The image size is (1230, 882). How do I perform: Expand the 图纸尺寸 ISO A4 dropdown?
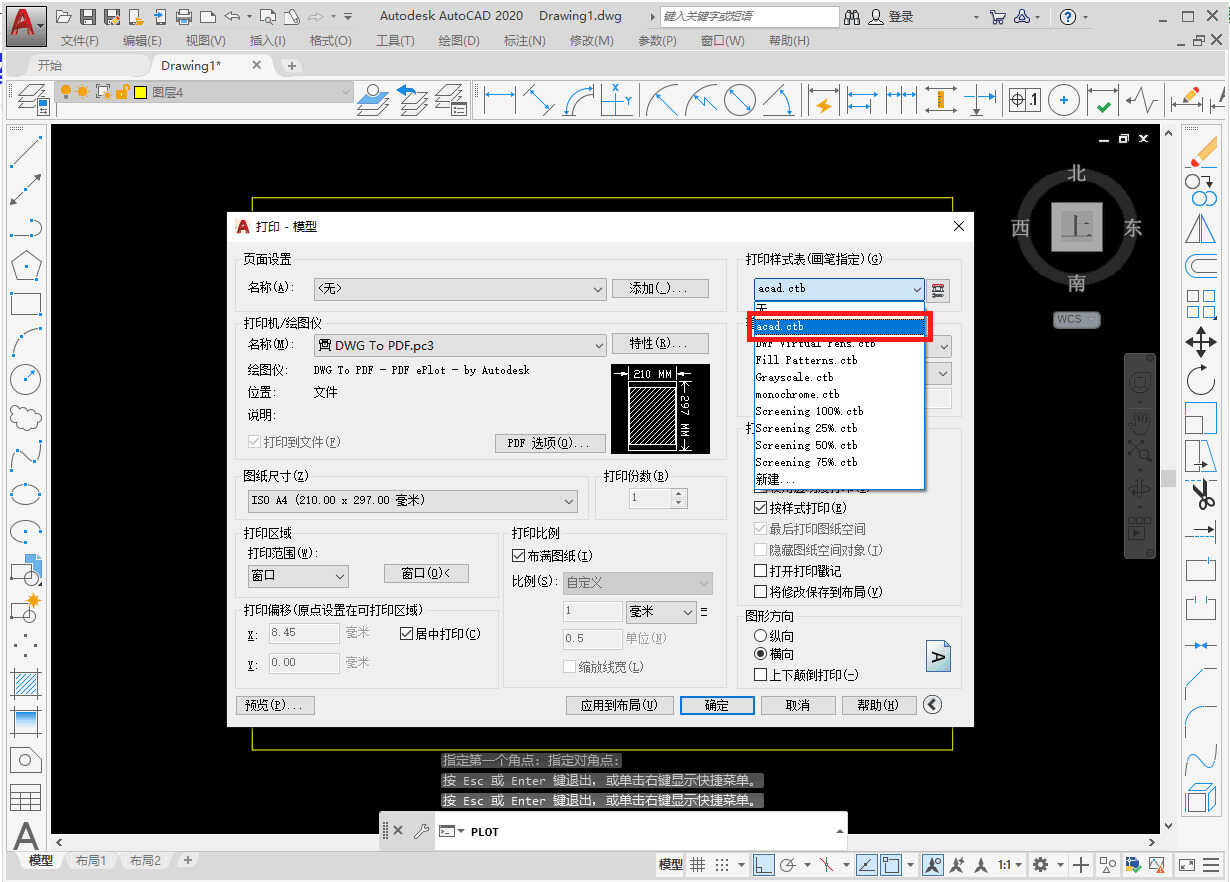point(568,500)
